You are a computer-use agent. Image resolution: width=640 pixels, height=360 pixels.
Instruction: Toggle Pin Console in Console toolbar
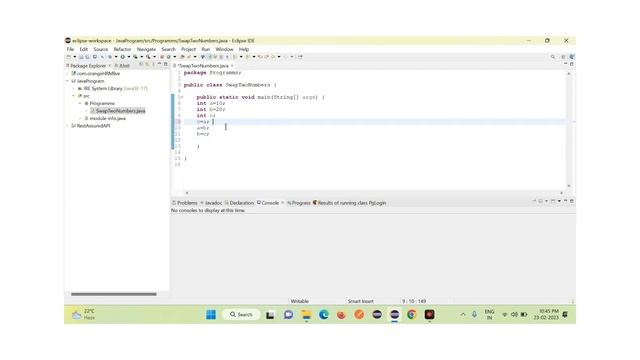point(534,201)
